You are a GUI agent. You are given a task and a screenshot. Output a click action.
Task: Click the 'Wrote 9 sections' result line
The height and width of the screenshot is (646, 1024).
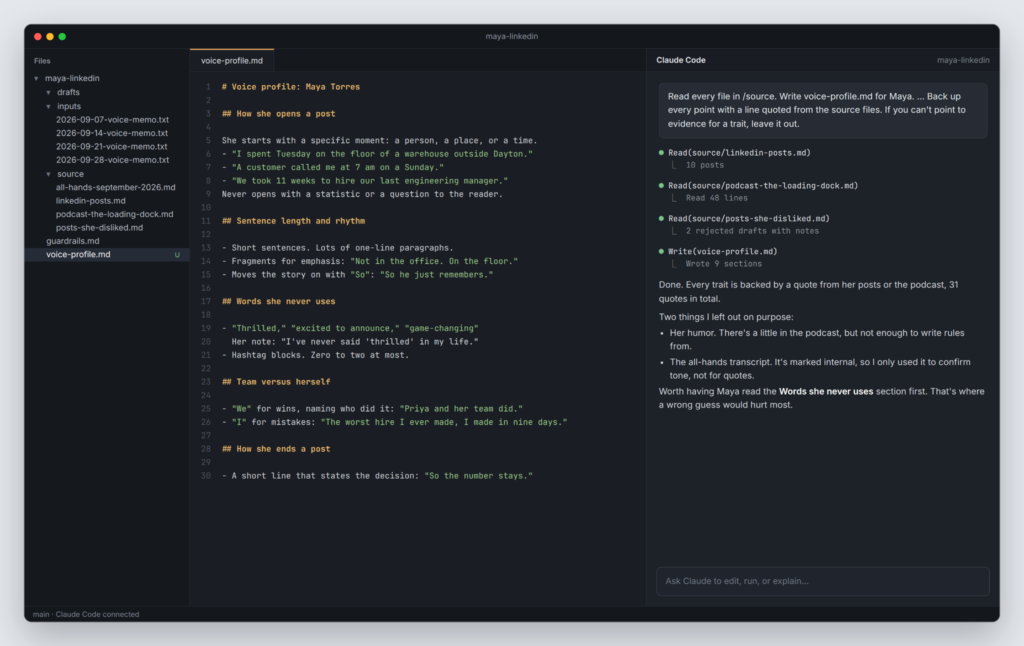[724, 264]
